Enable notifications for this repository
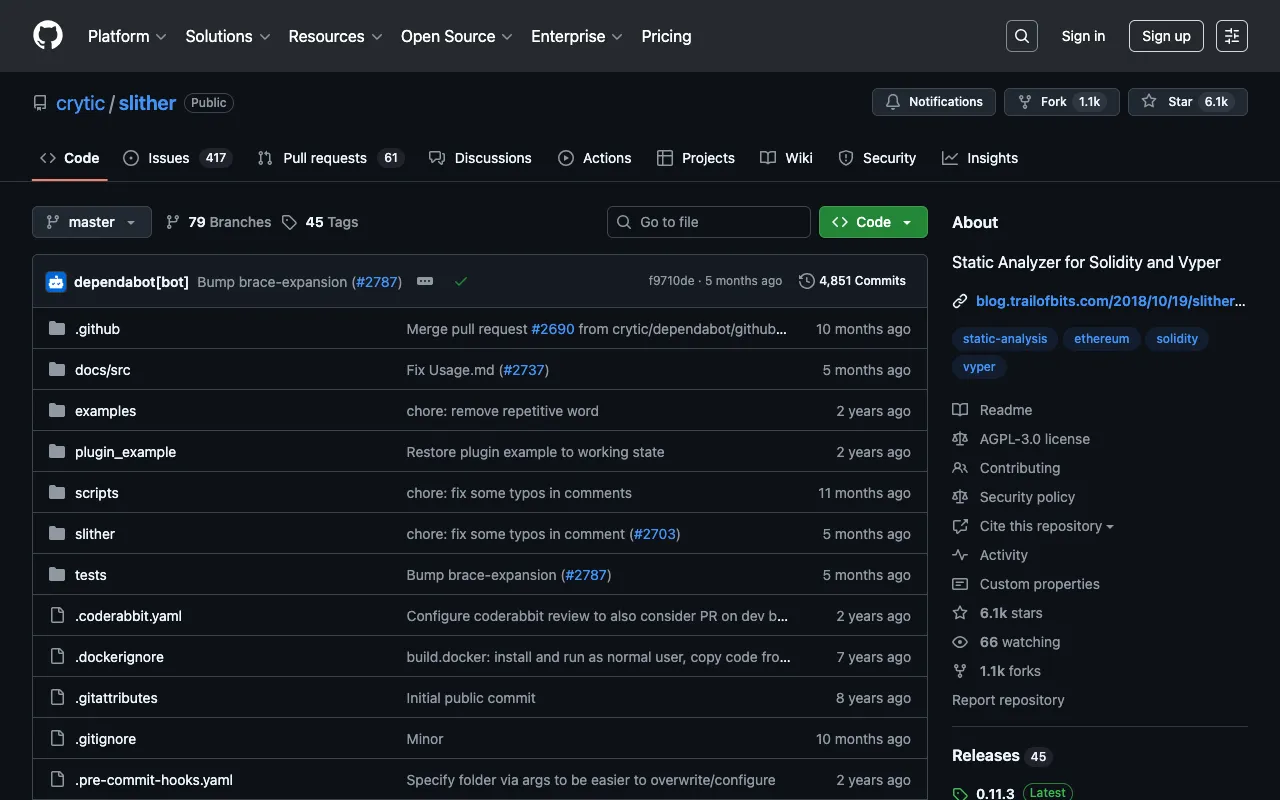The height and width of the screenshot is (800, 1280). tap(932, 101)
